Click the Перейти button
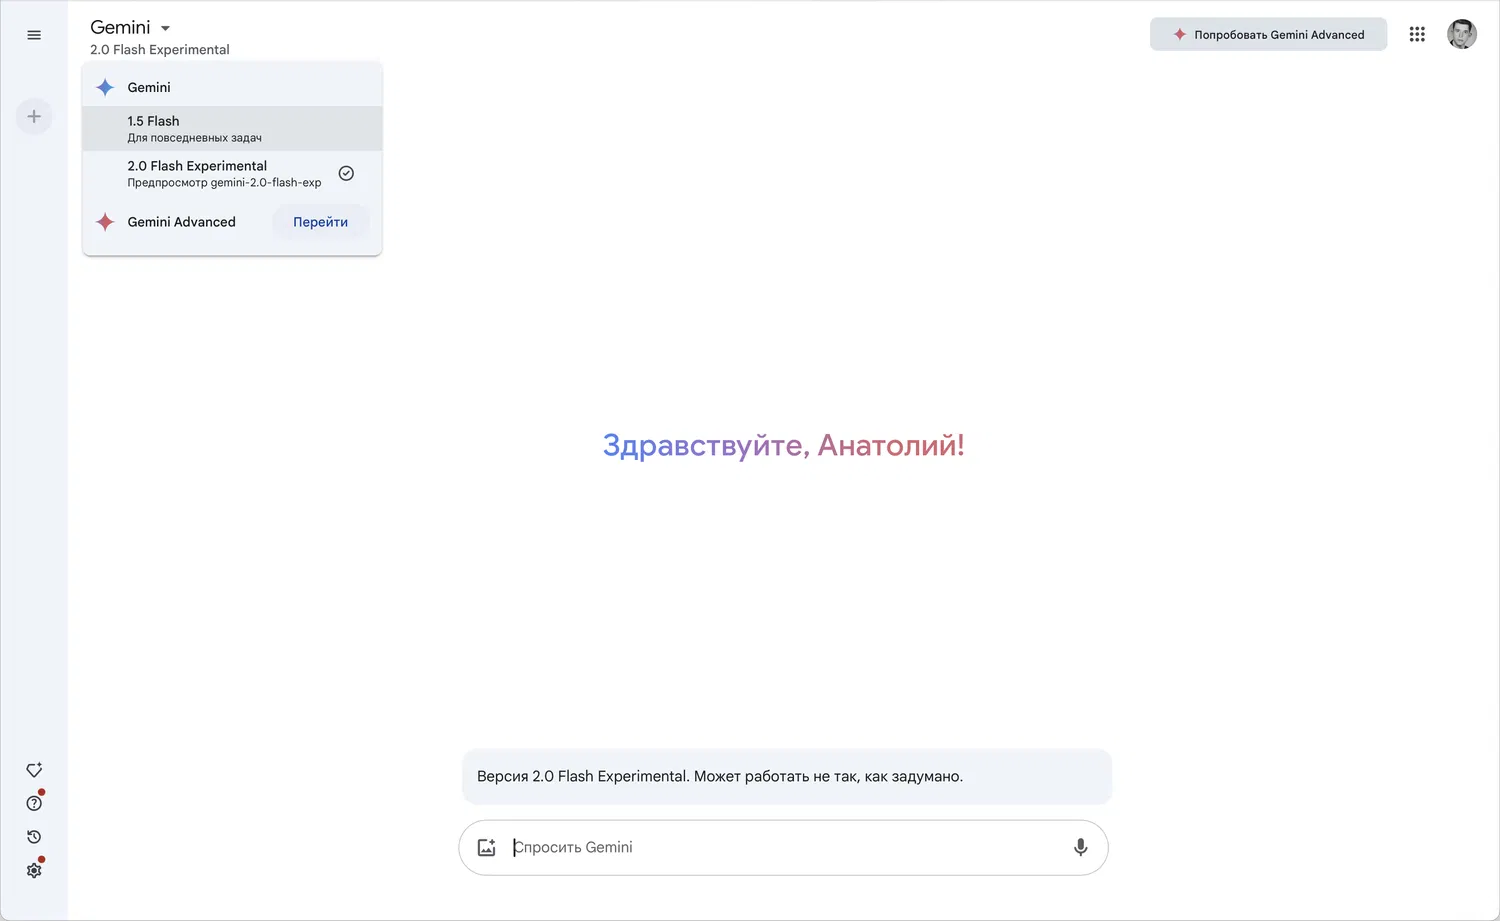Image resolution: width=1500 pixels, height=921 pixels. coord(320,222)
